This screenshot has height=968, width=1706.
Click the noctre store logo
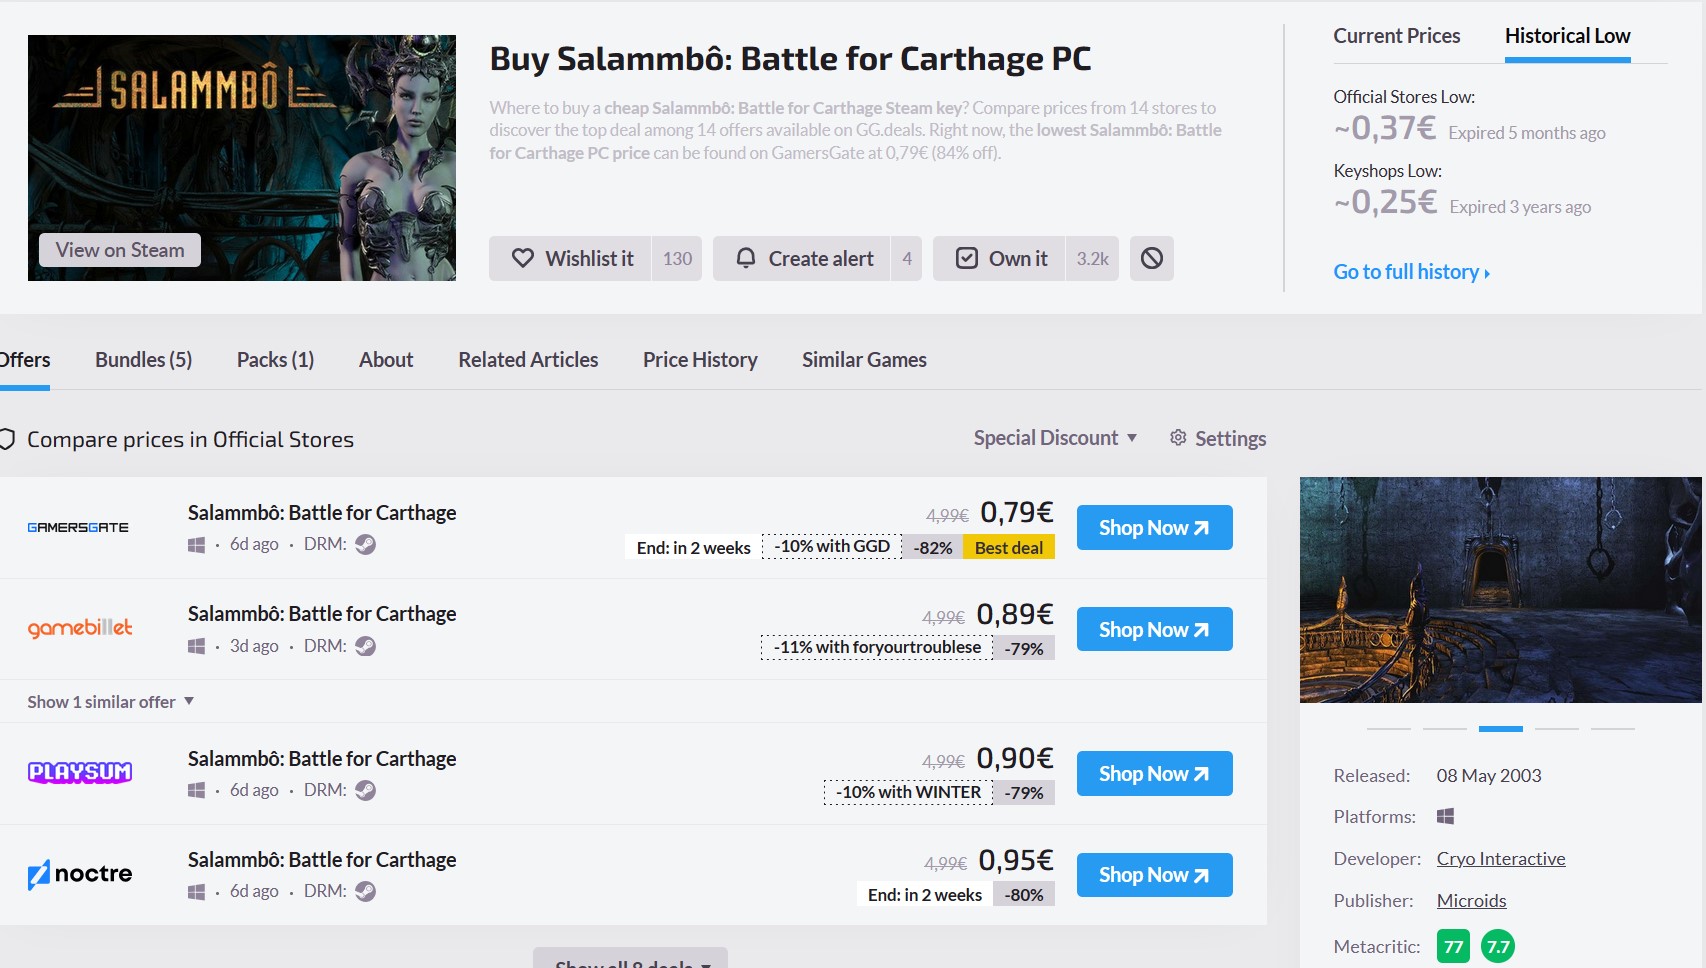80,874
